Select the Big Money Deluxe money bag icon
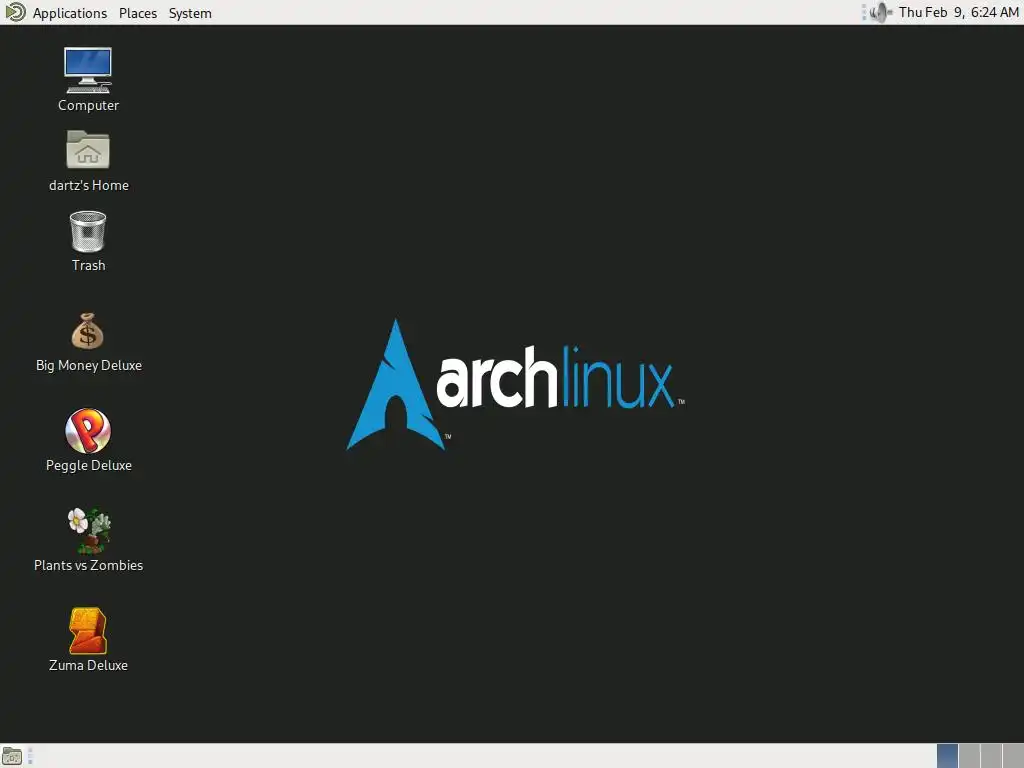The height and width of the screenshot is (768, 1024). click(x=88, y=330)
